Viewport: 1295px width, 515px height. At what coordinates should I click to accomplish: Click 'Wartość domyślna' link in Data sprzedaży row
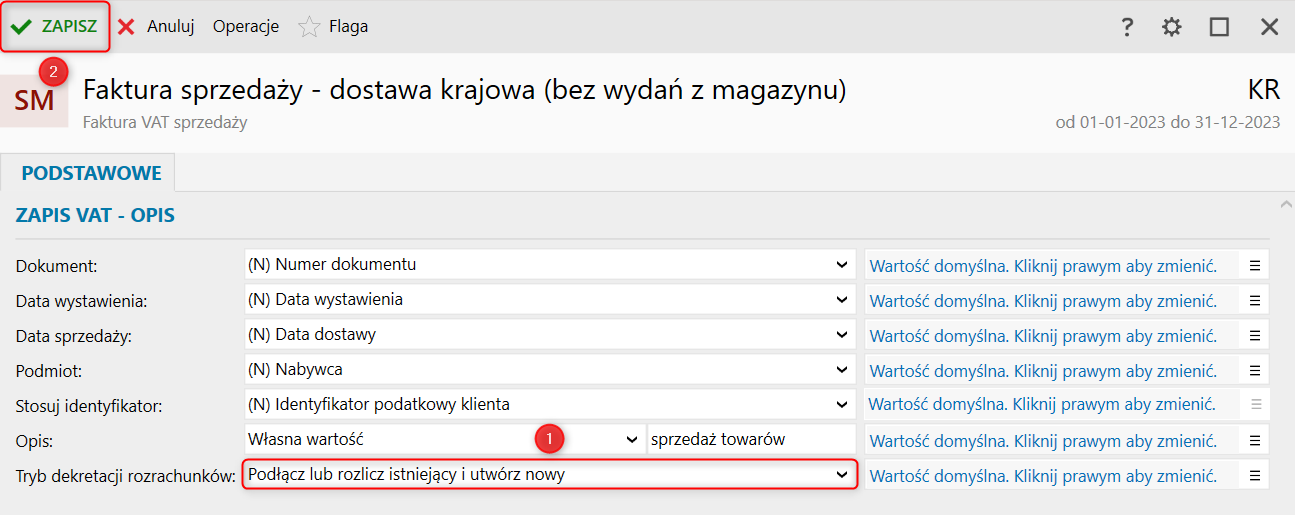point(1043,336)
